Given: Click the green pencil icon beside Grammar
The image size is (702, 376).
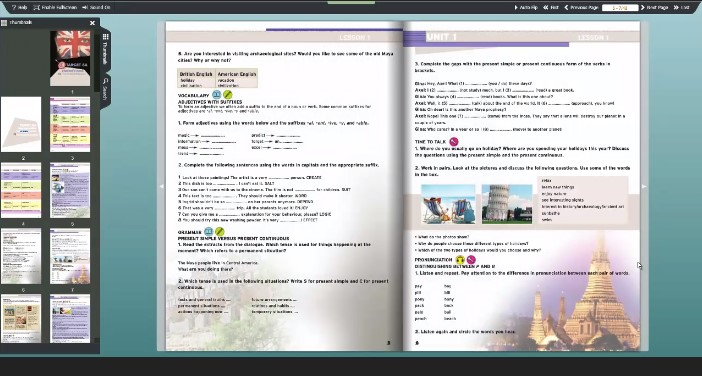Looking at the screenshot, I should (219, 231).
